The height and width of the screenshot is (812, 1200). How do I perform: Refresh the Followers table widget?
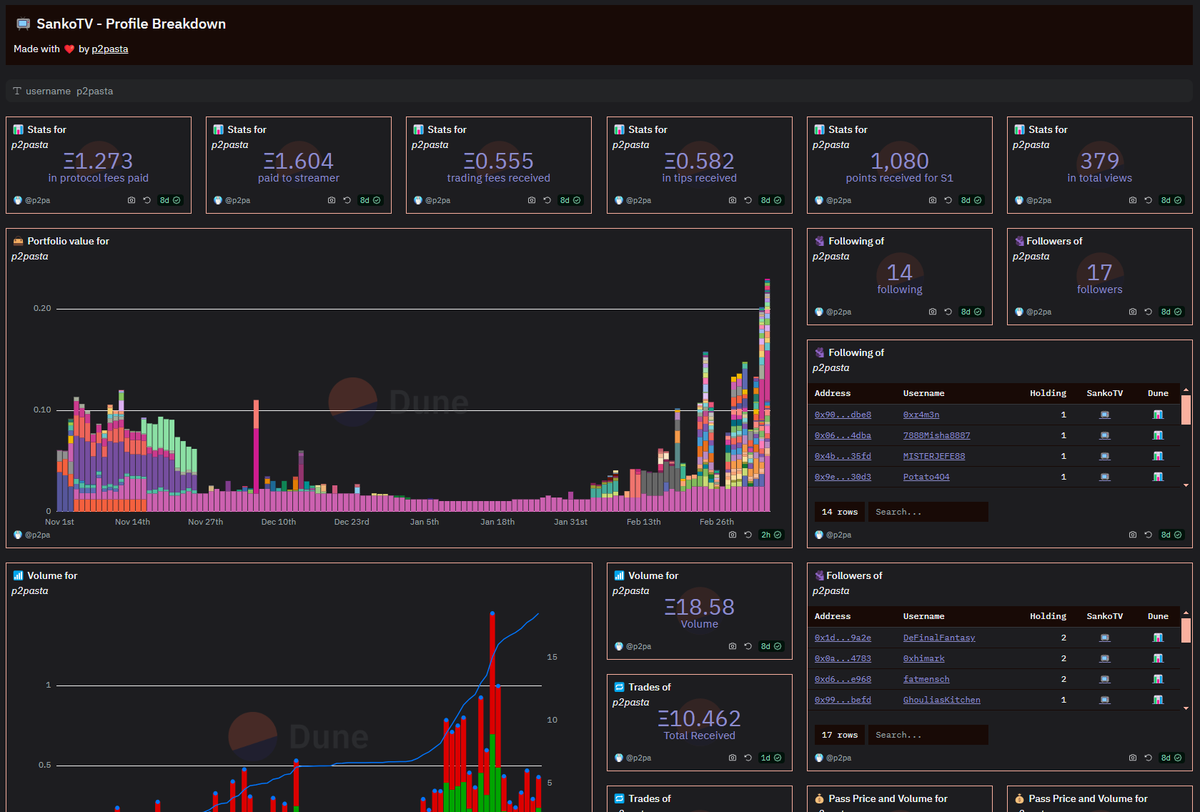point(1148,758)
